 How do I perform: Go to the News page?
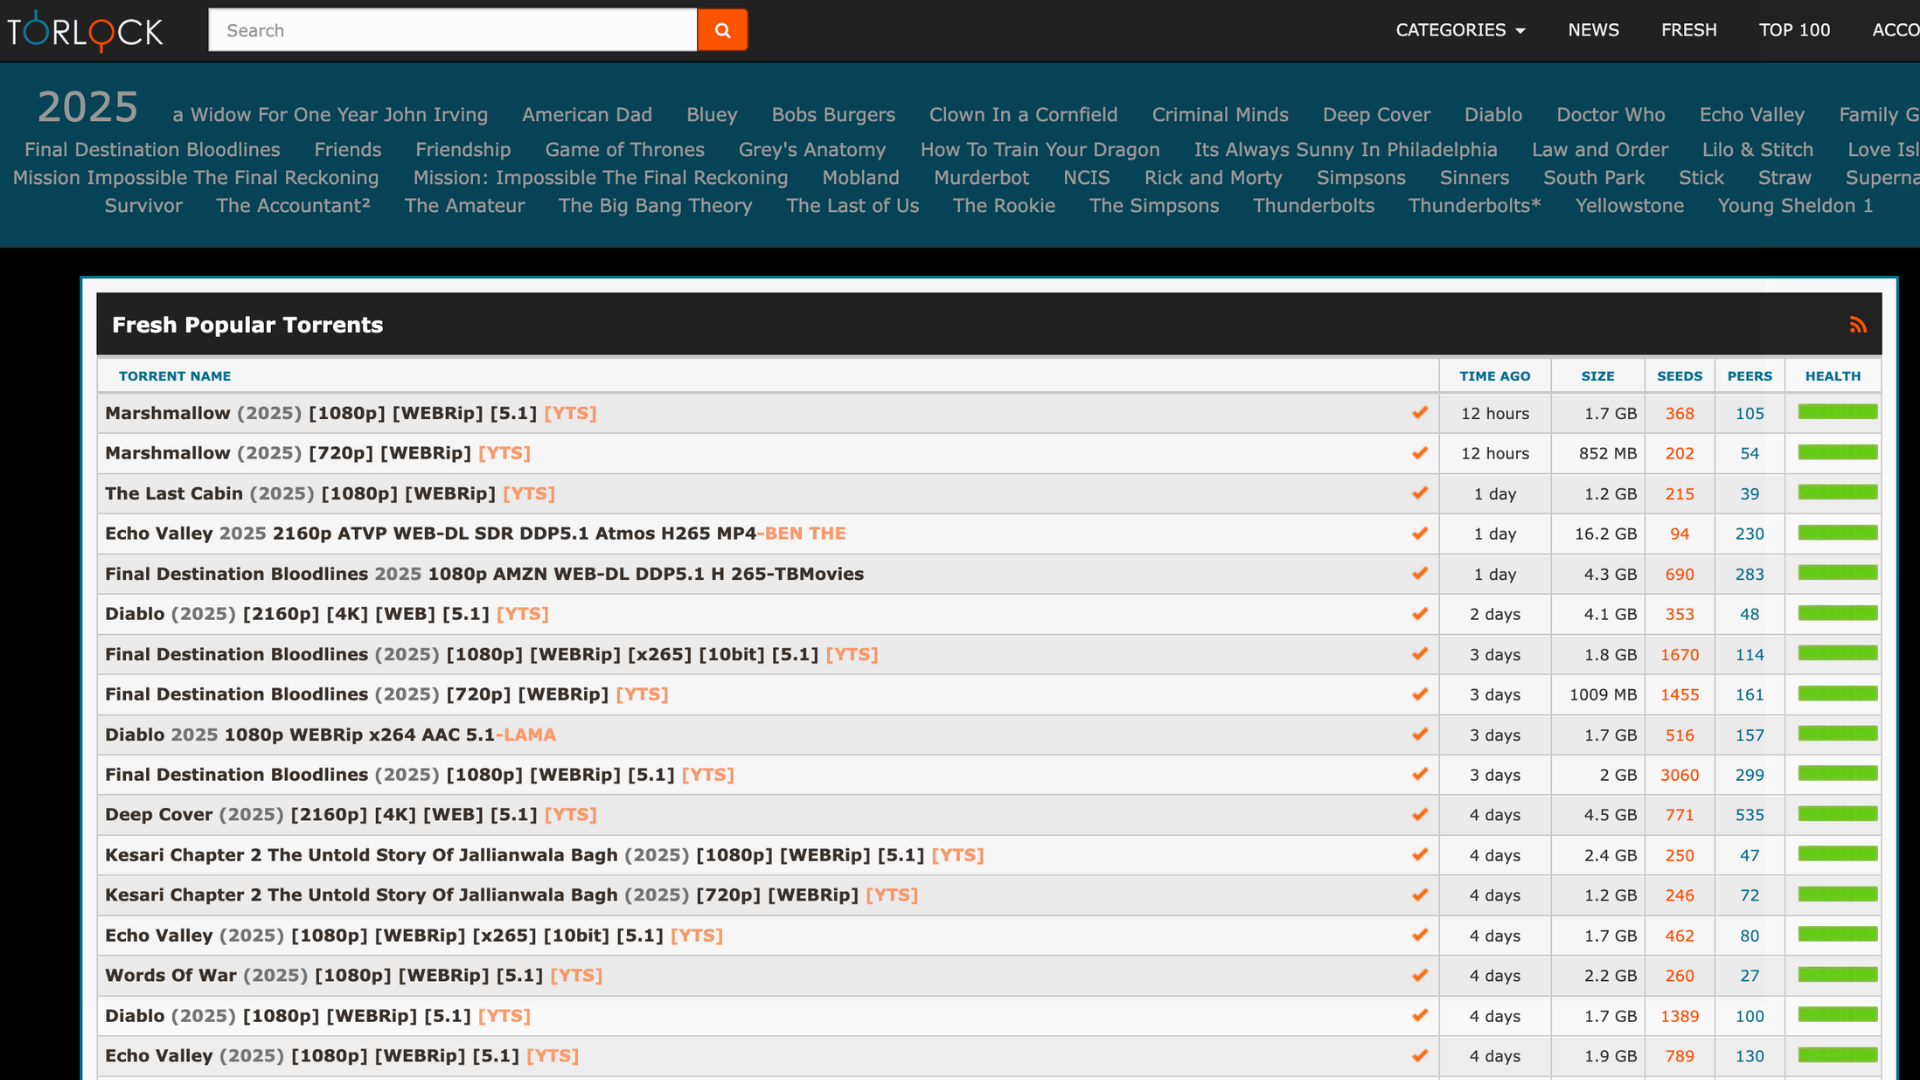(1593, 30)
